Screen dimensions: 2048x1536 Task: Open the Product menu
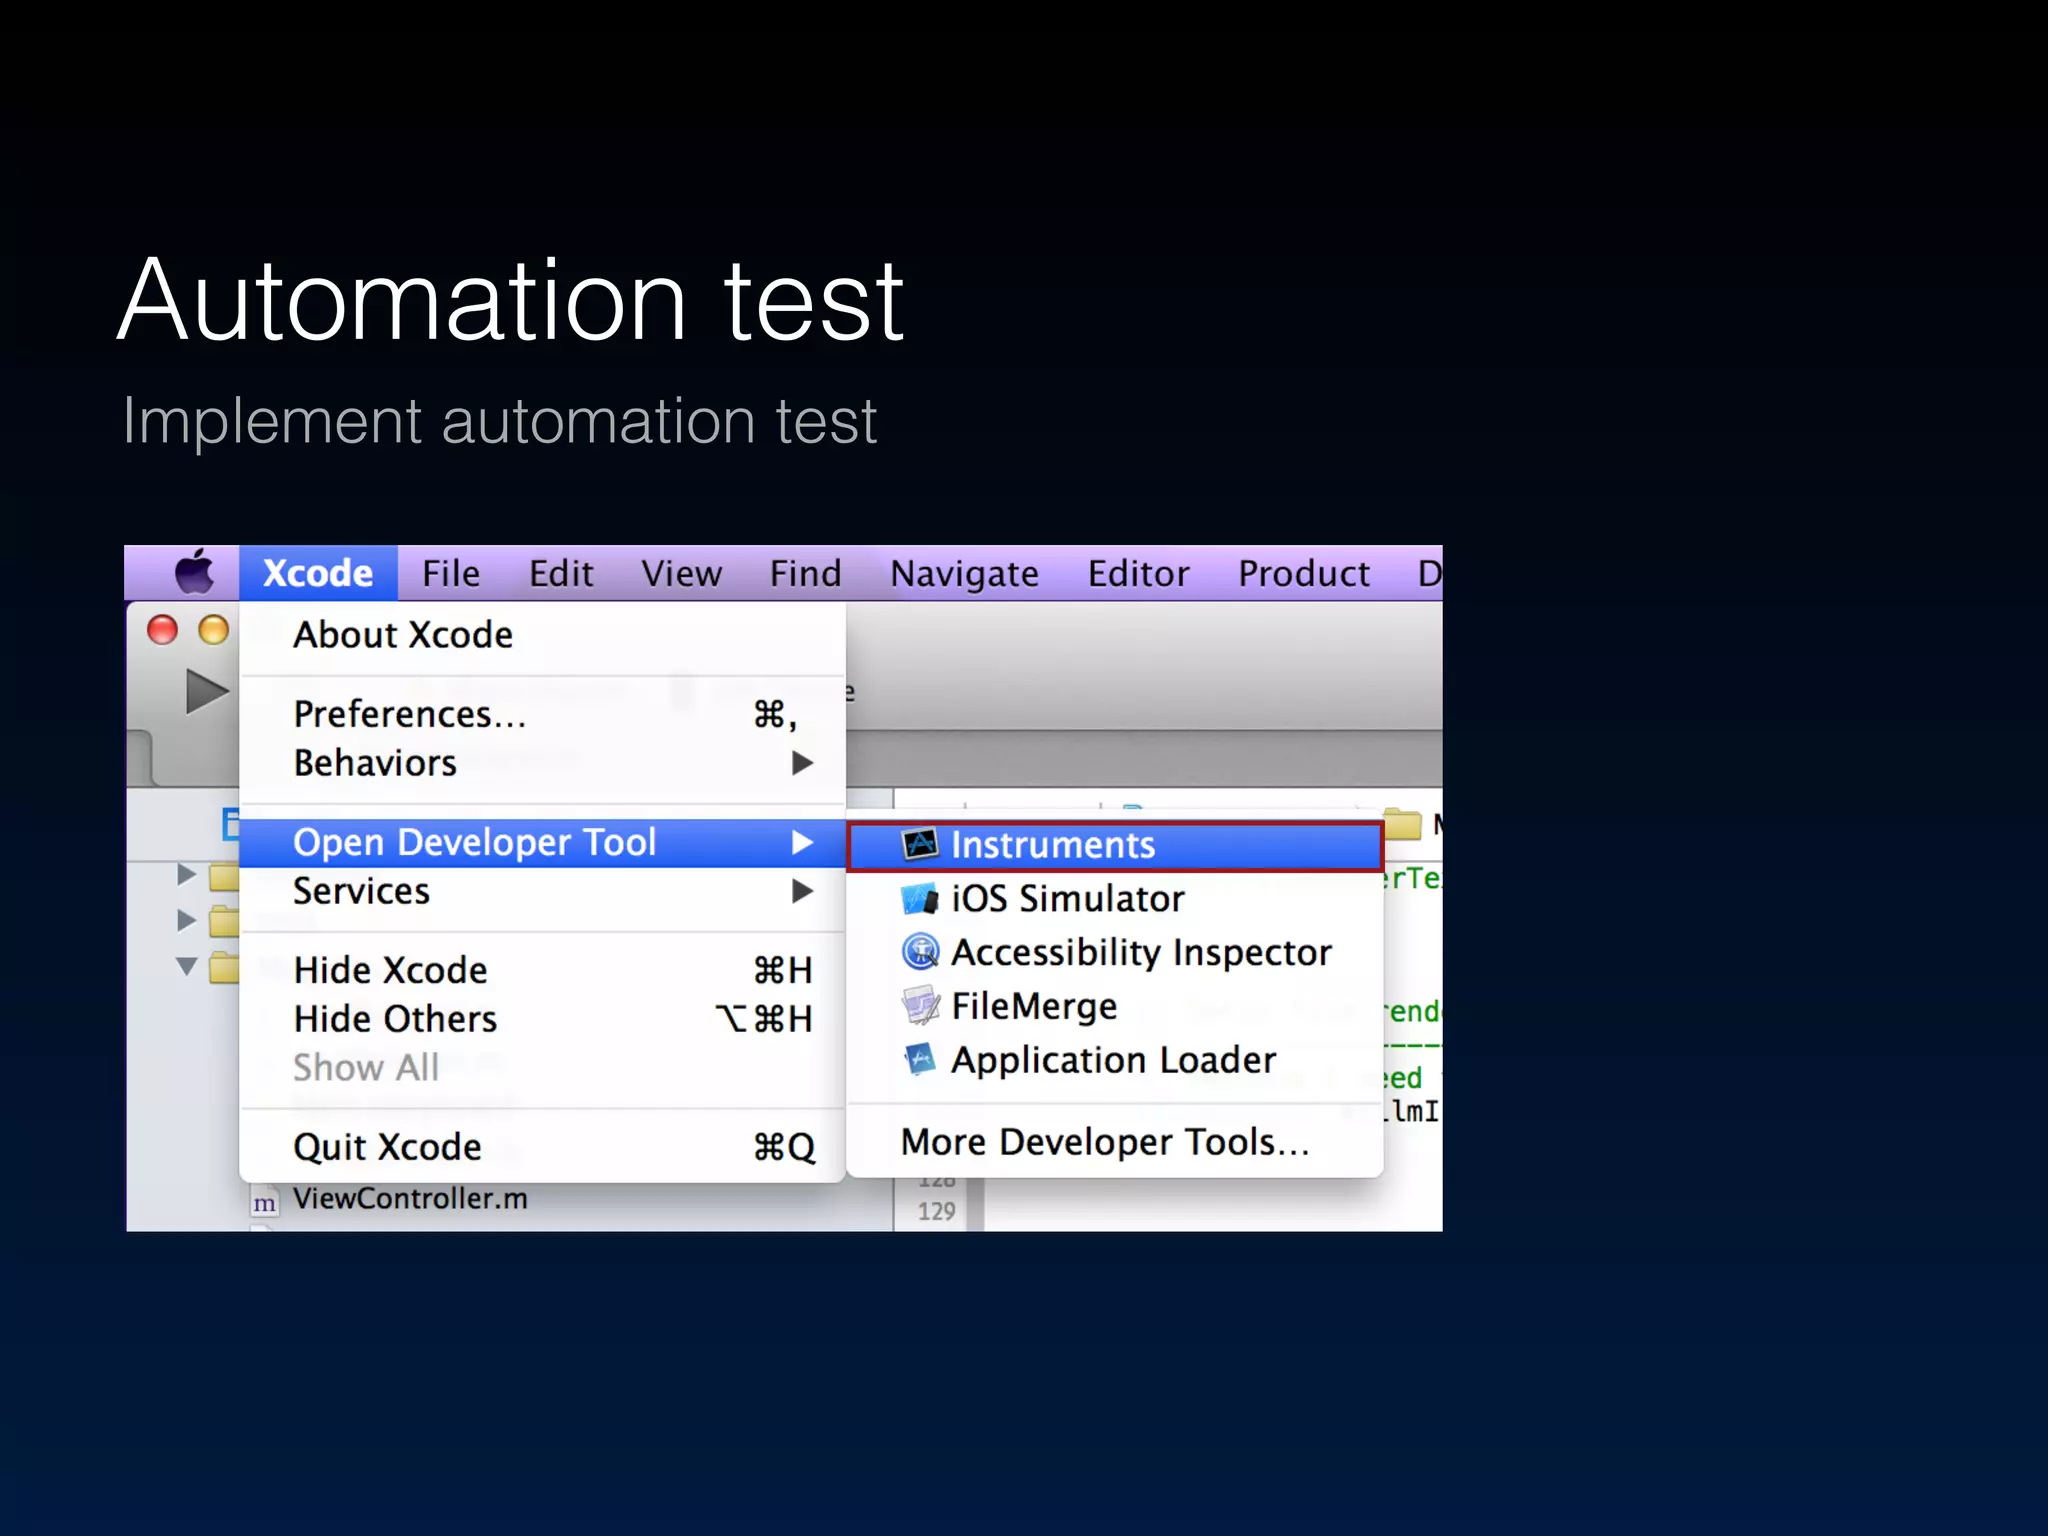click(1304, 573)
